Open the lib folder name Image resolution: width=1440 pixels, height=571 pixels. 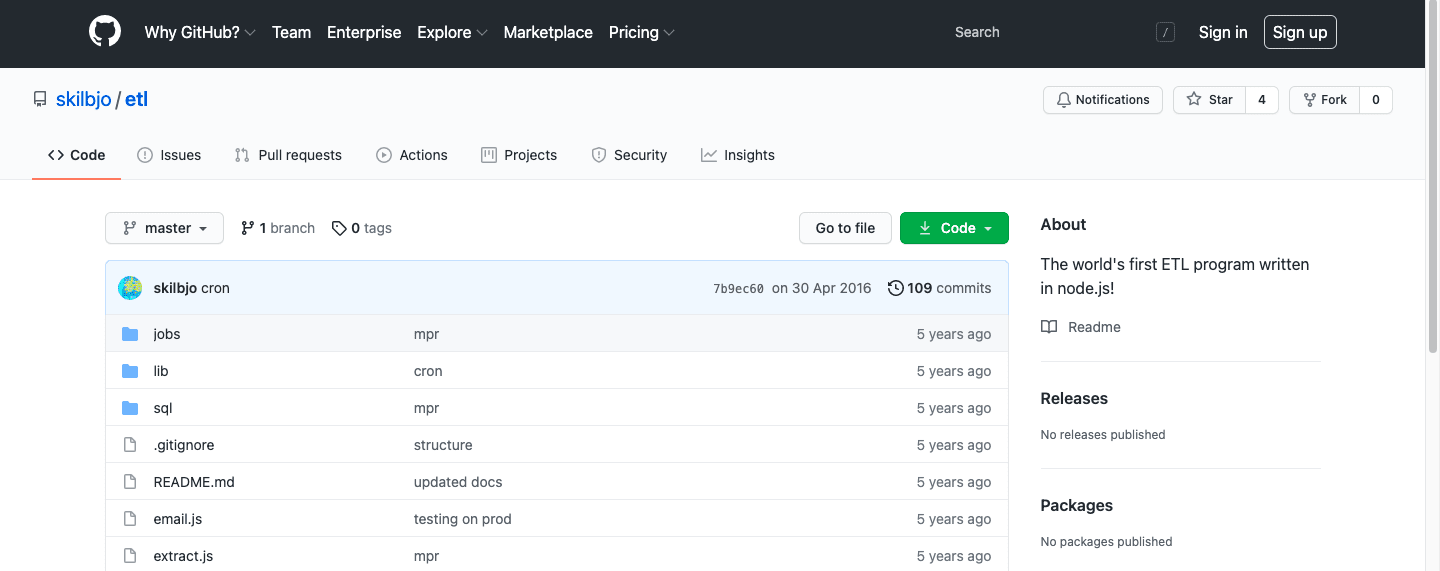(161, 371)
